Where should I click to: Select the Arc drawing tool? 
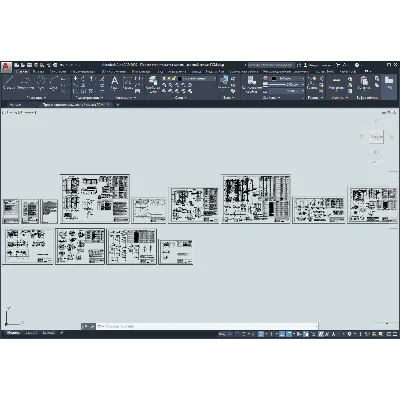pos(54,83)
